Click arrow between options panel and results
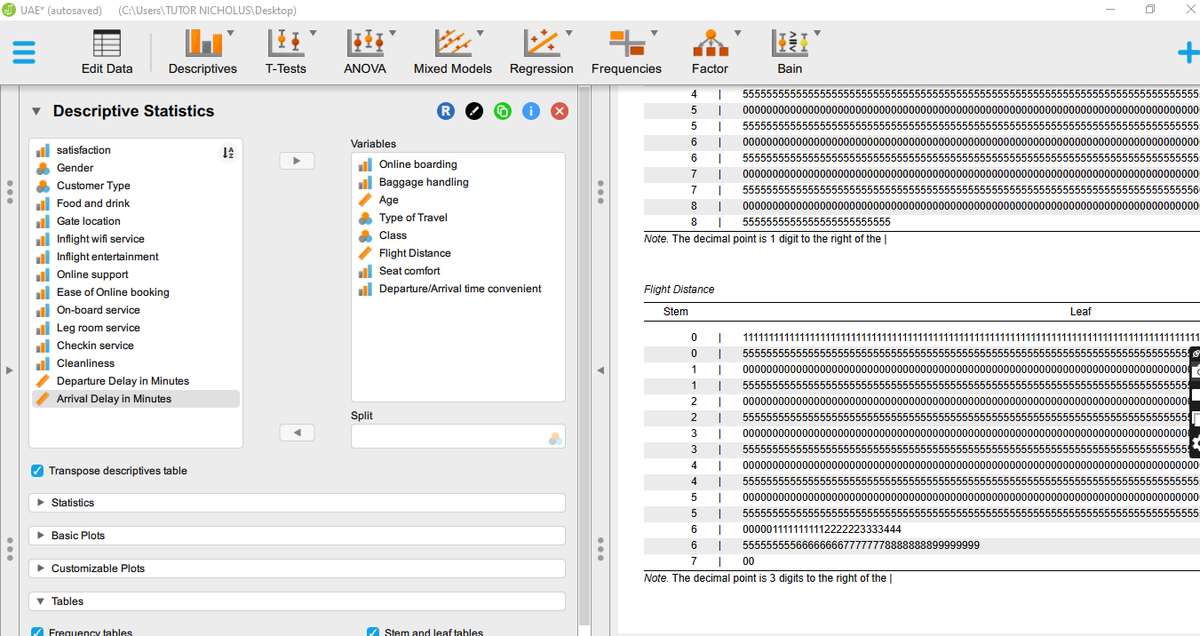The image size is (1200, 636). [600, 371]
